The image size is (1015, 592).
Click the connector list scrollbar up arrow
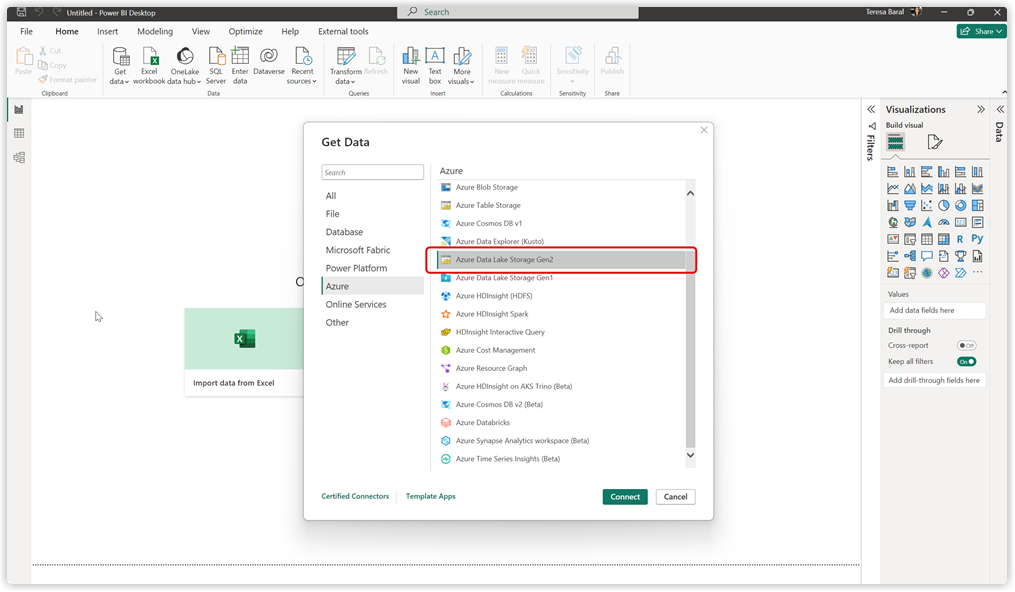click(x=690, y=193)
